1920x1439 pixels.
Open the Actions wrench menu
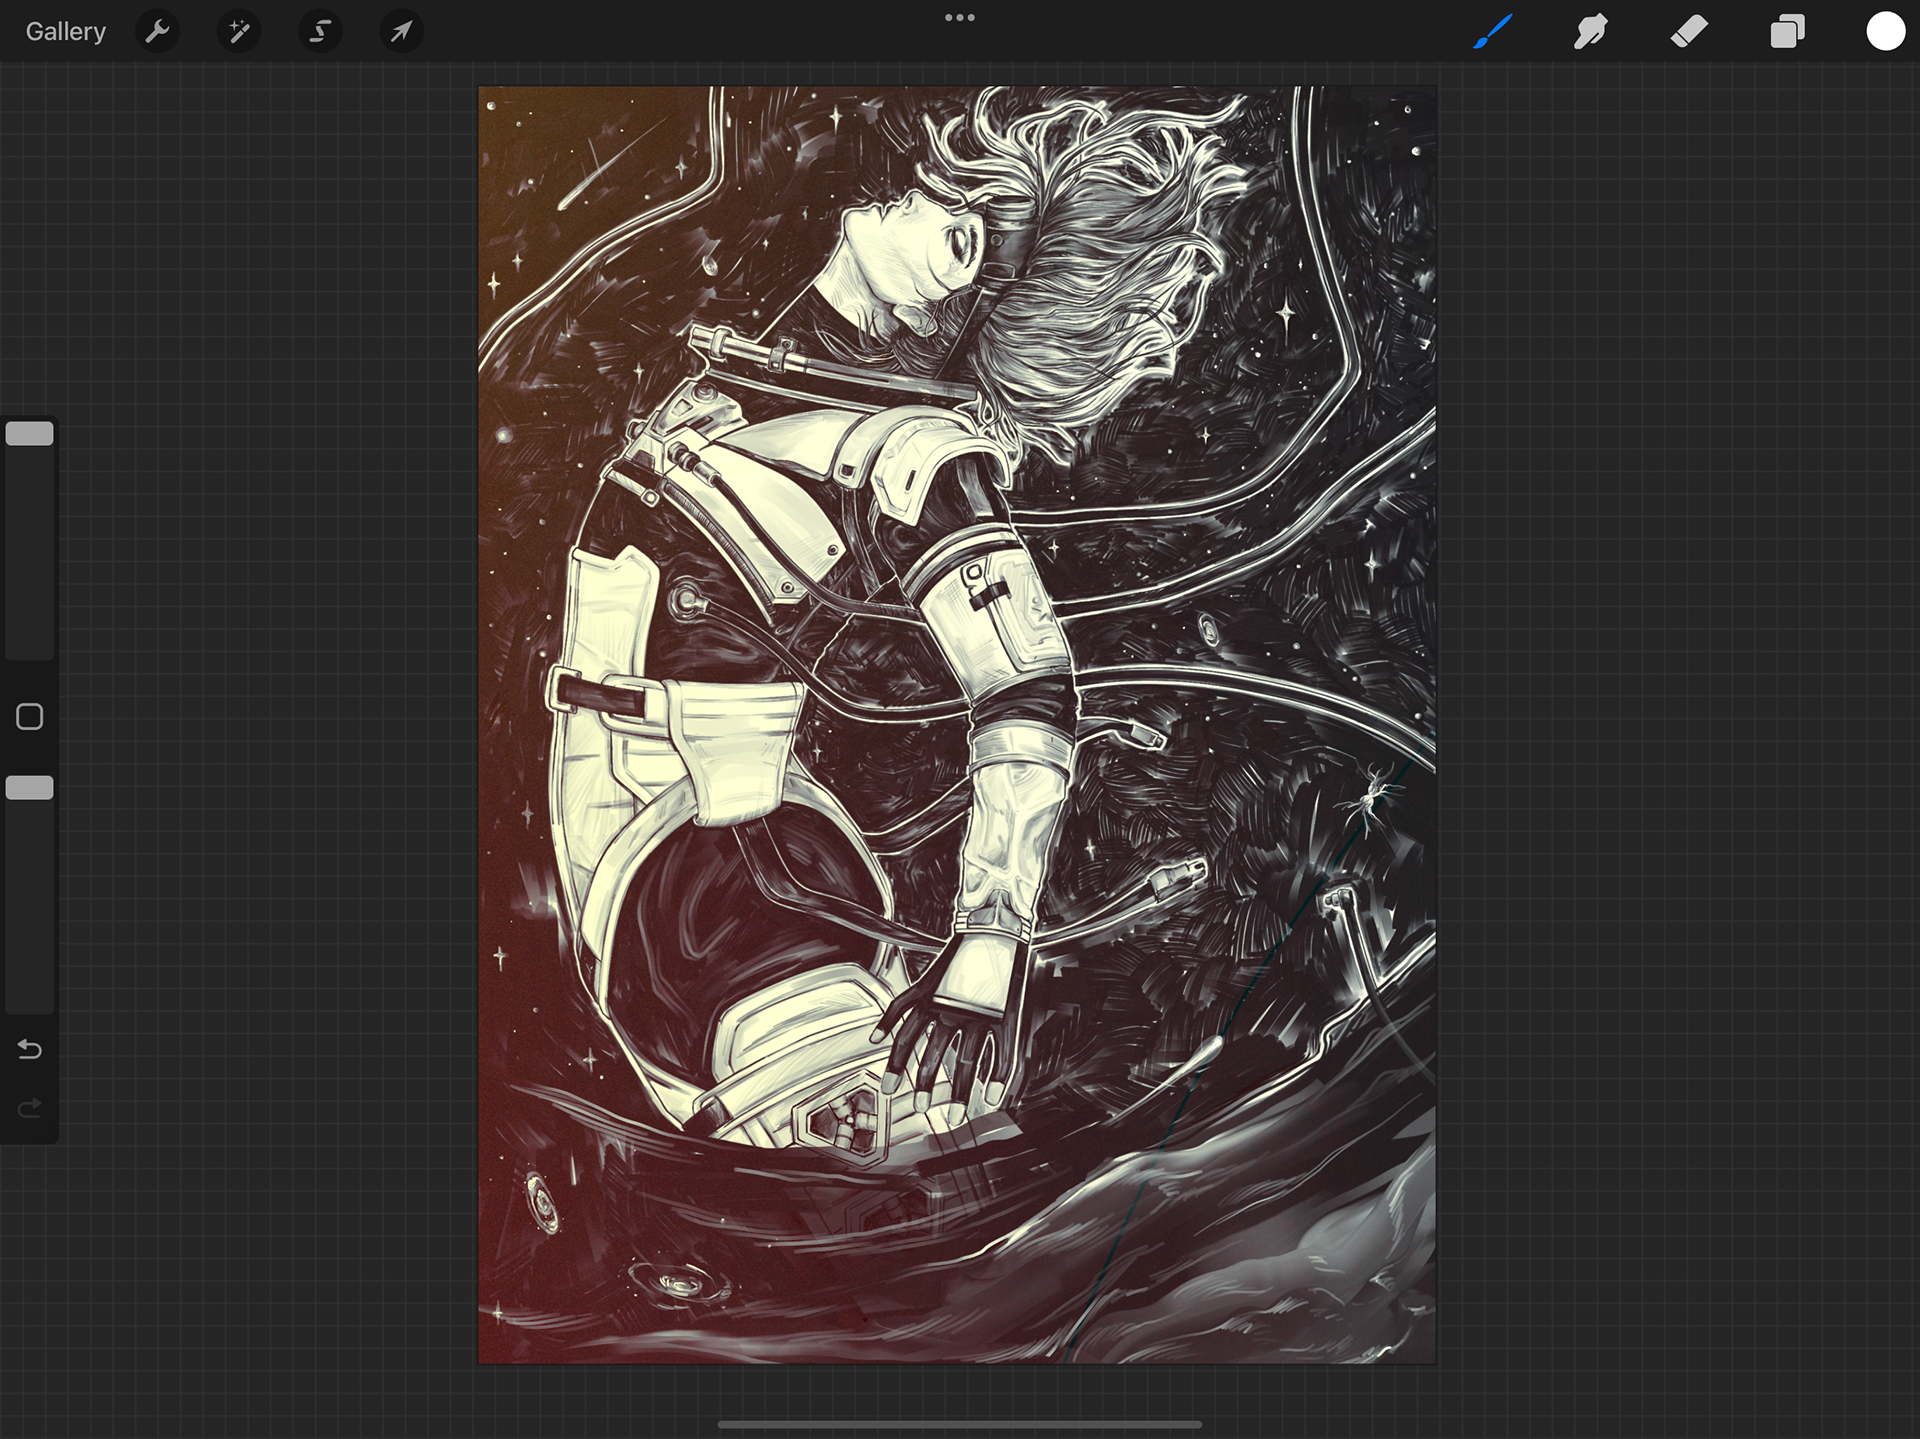pos(157,32)
